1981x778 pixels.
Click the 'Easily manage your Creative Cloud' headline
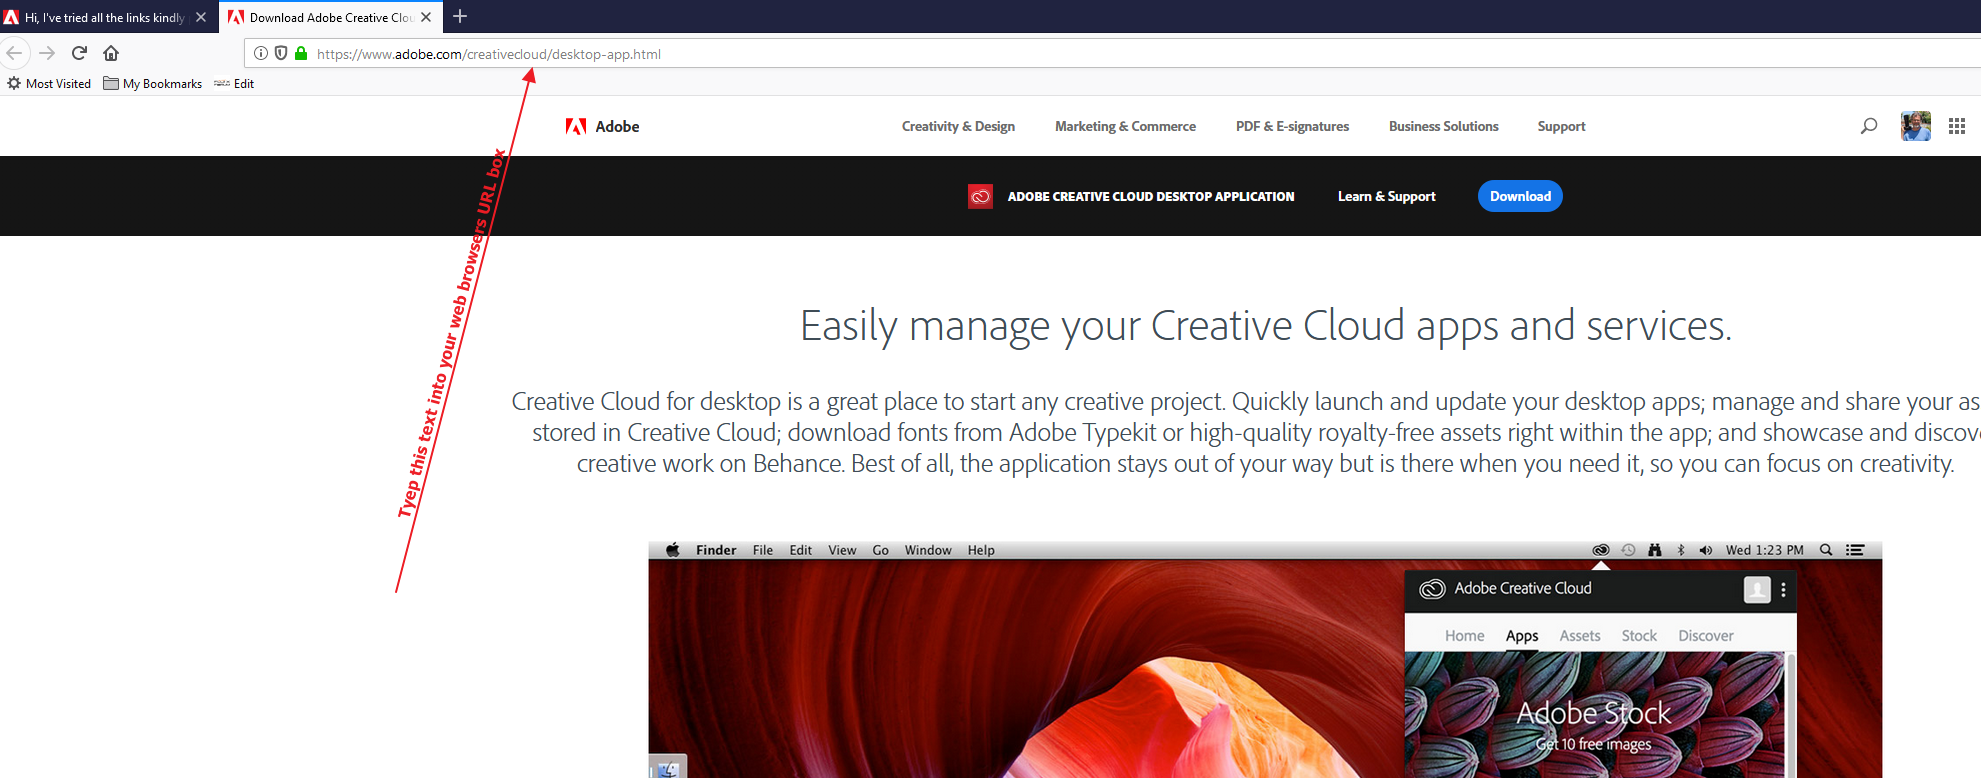[1266, 326]
